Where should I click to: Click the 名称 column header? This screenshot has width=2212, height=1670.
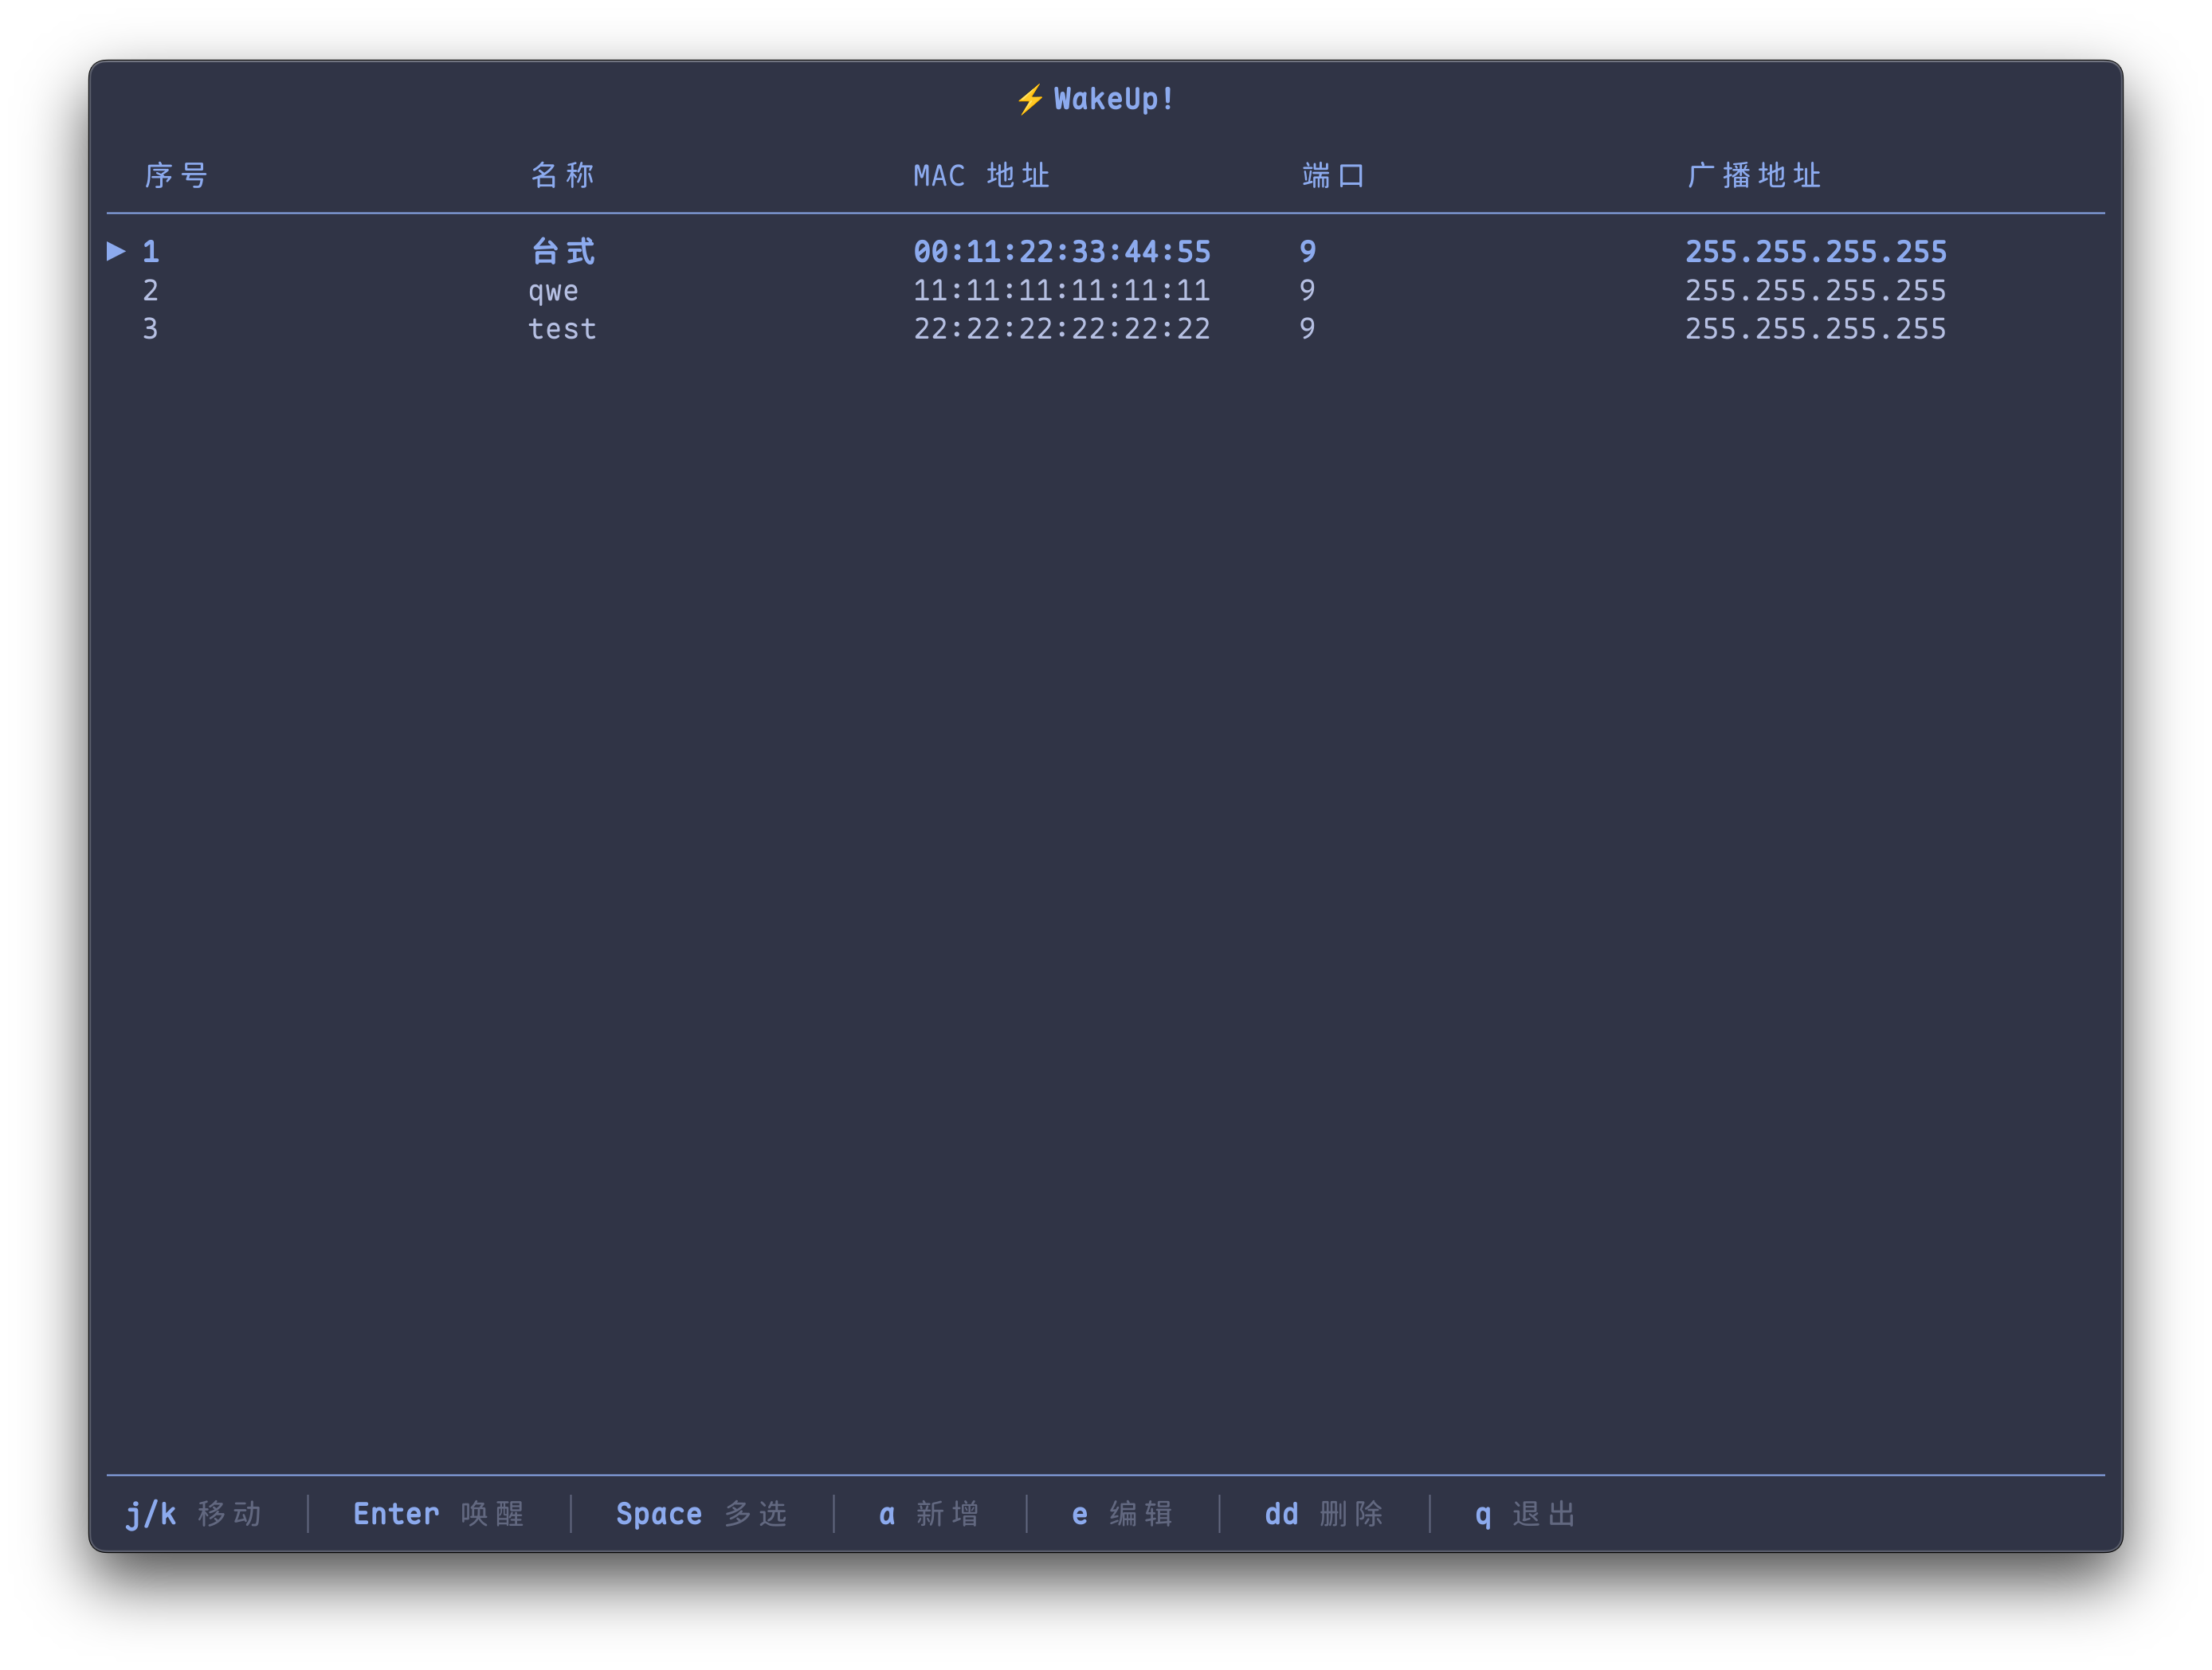[x=562, y=176]
